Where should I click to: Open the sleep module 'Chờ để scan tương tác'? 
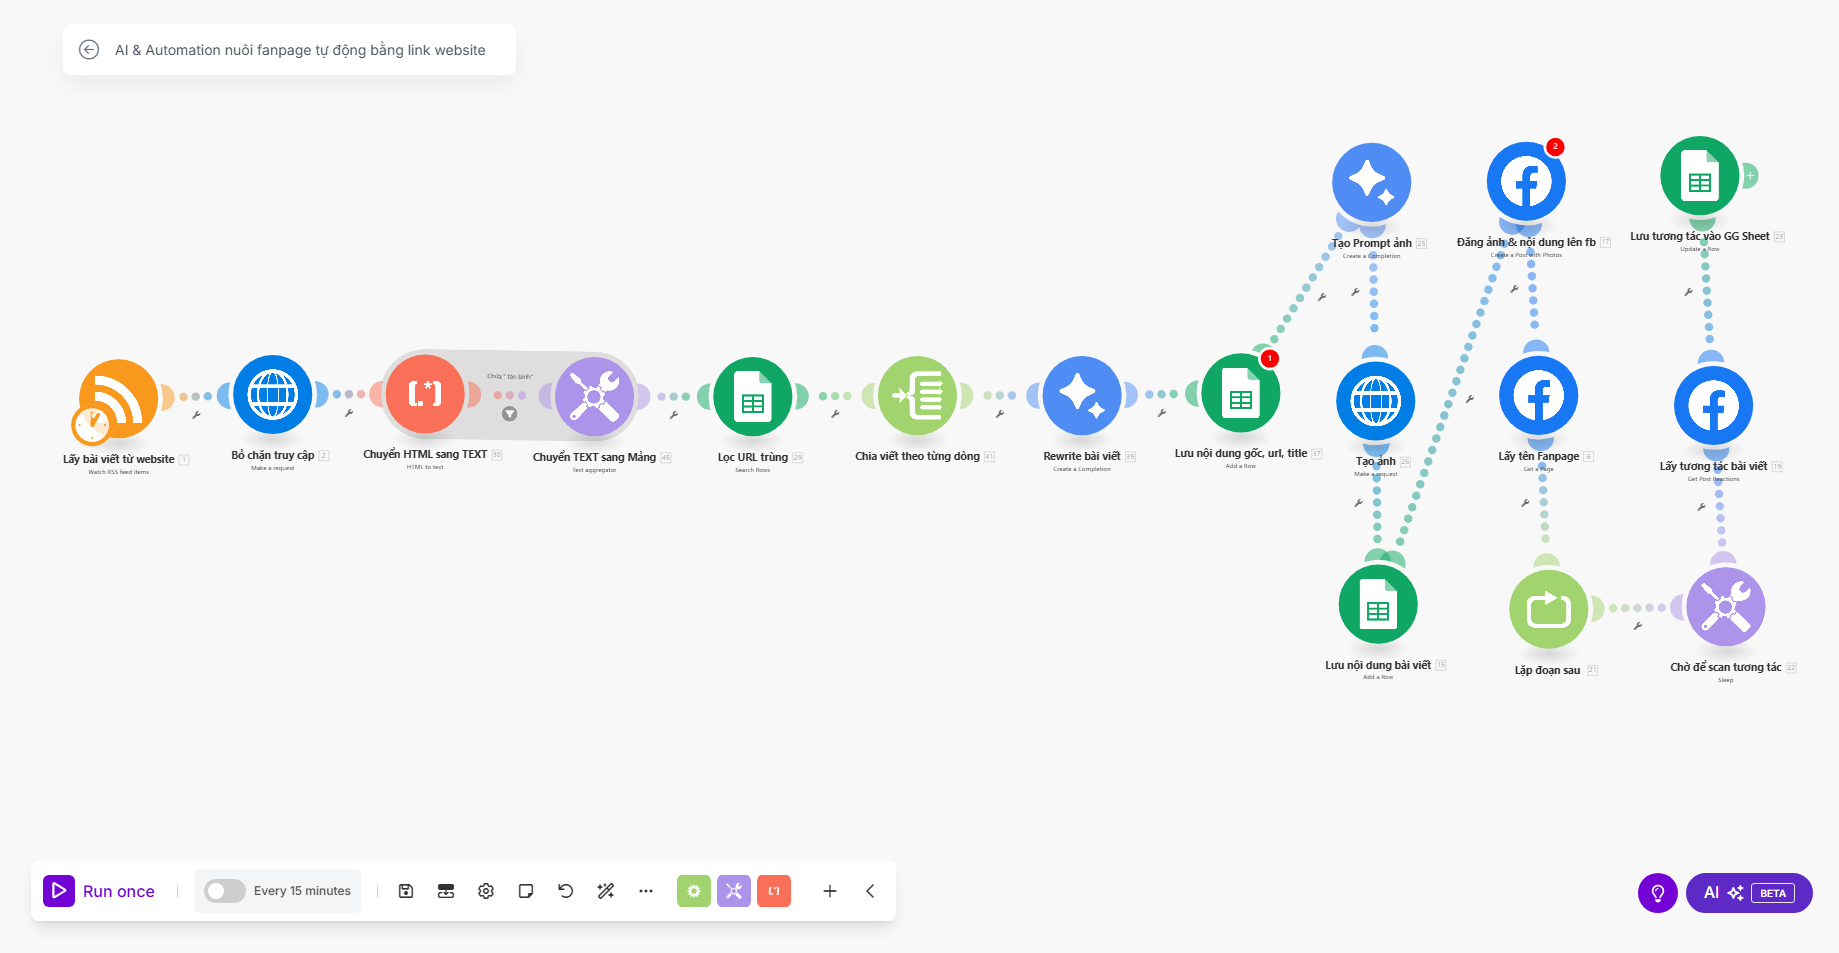[1726, 606]
